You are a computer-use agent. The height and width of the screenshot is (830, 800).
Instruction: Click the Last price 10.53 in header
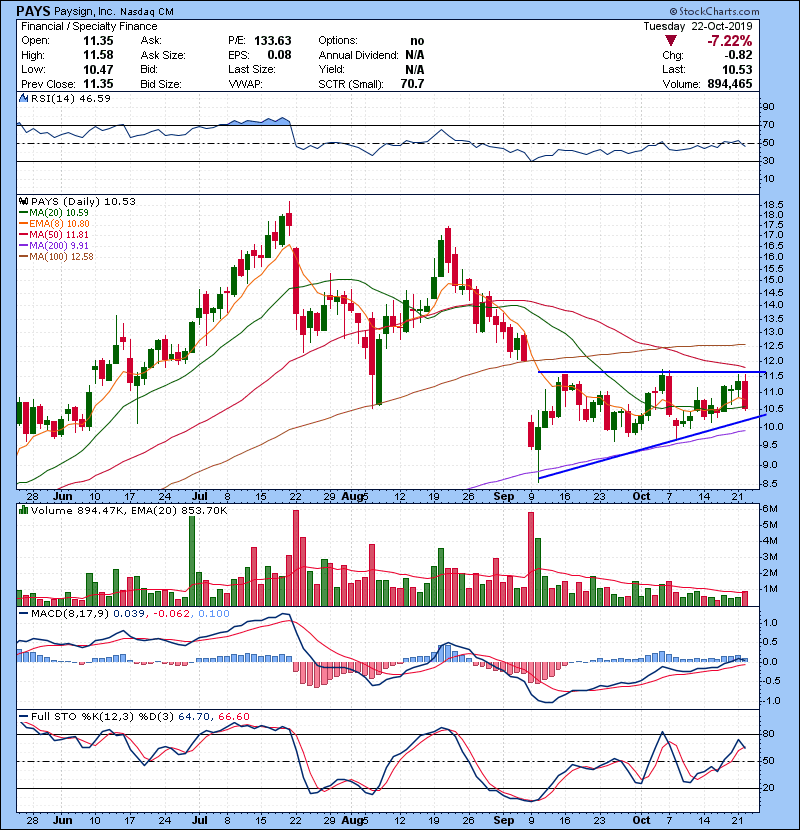click(x=738, y=69)
